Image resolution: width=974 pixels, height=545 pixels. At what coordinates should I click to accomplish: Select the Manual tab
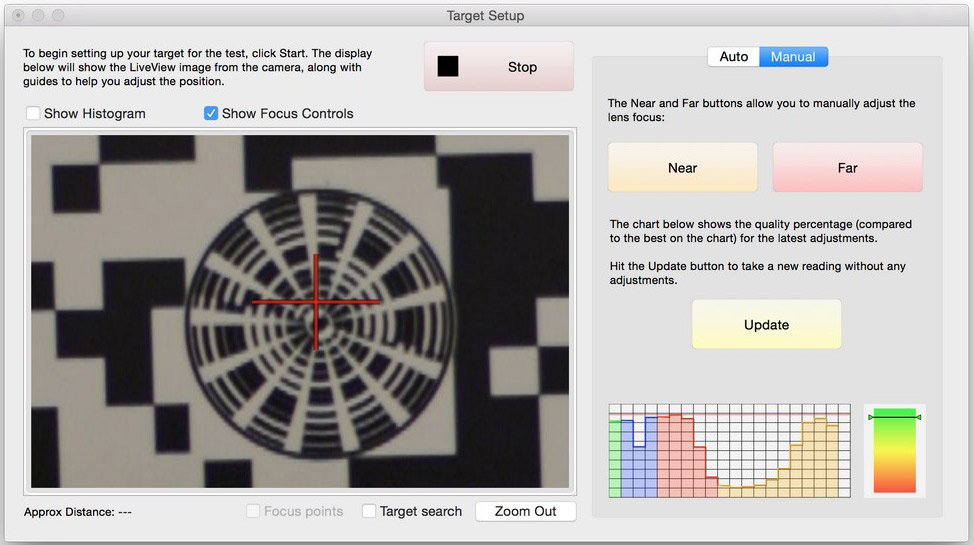(x=793, y=57)
